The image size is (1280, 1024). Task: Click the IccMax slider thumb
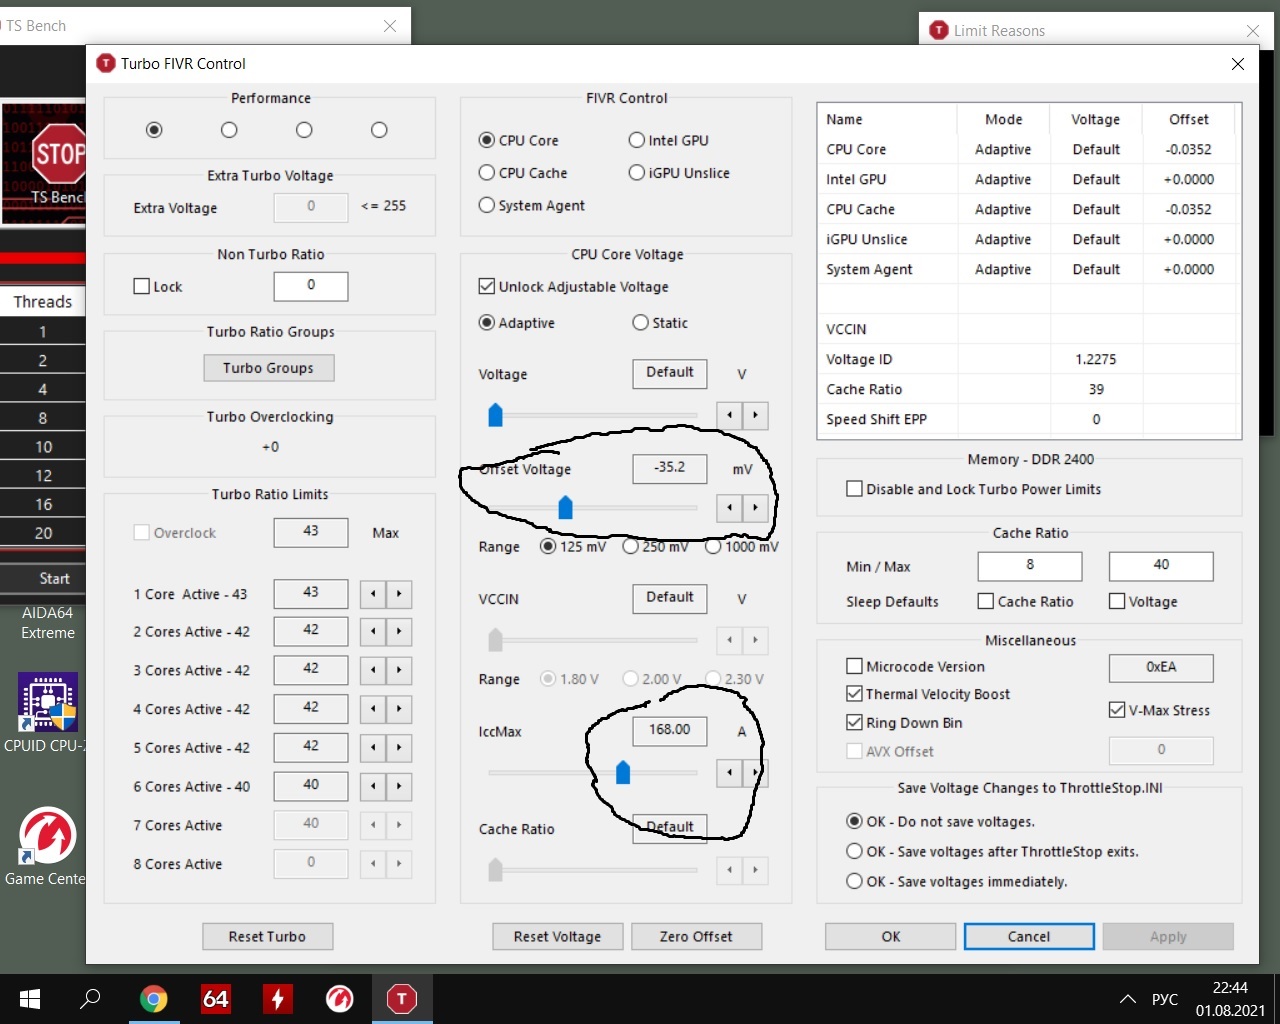[623, 771]
